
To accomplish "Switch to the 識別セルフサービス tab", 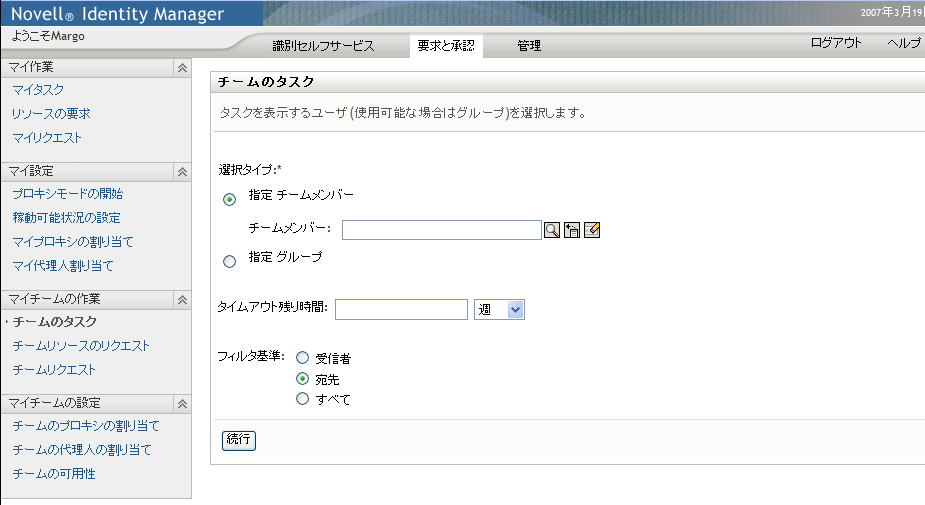I will [x=323, y=46].
